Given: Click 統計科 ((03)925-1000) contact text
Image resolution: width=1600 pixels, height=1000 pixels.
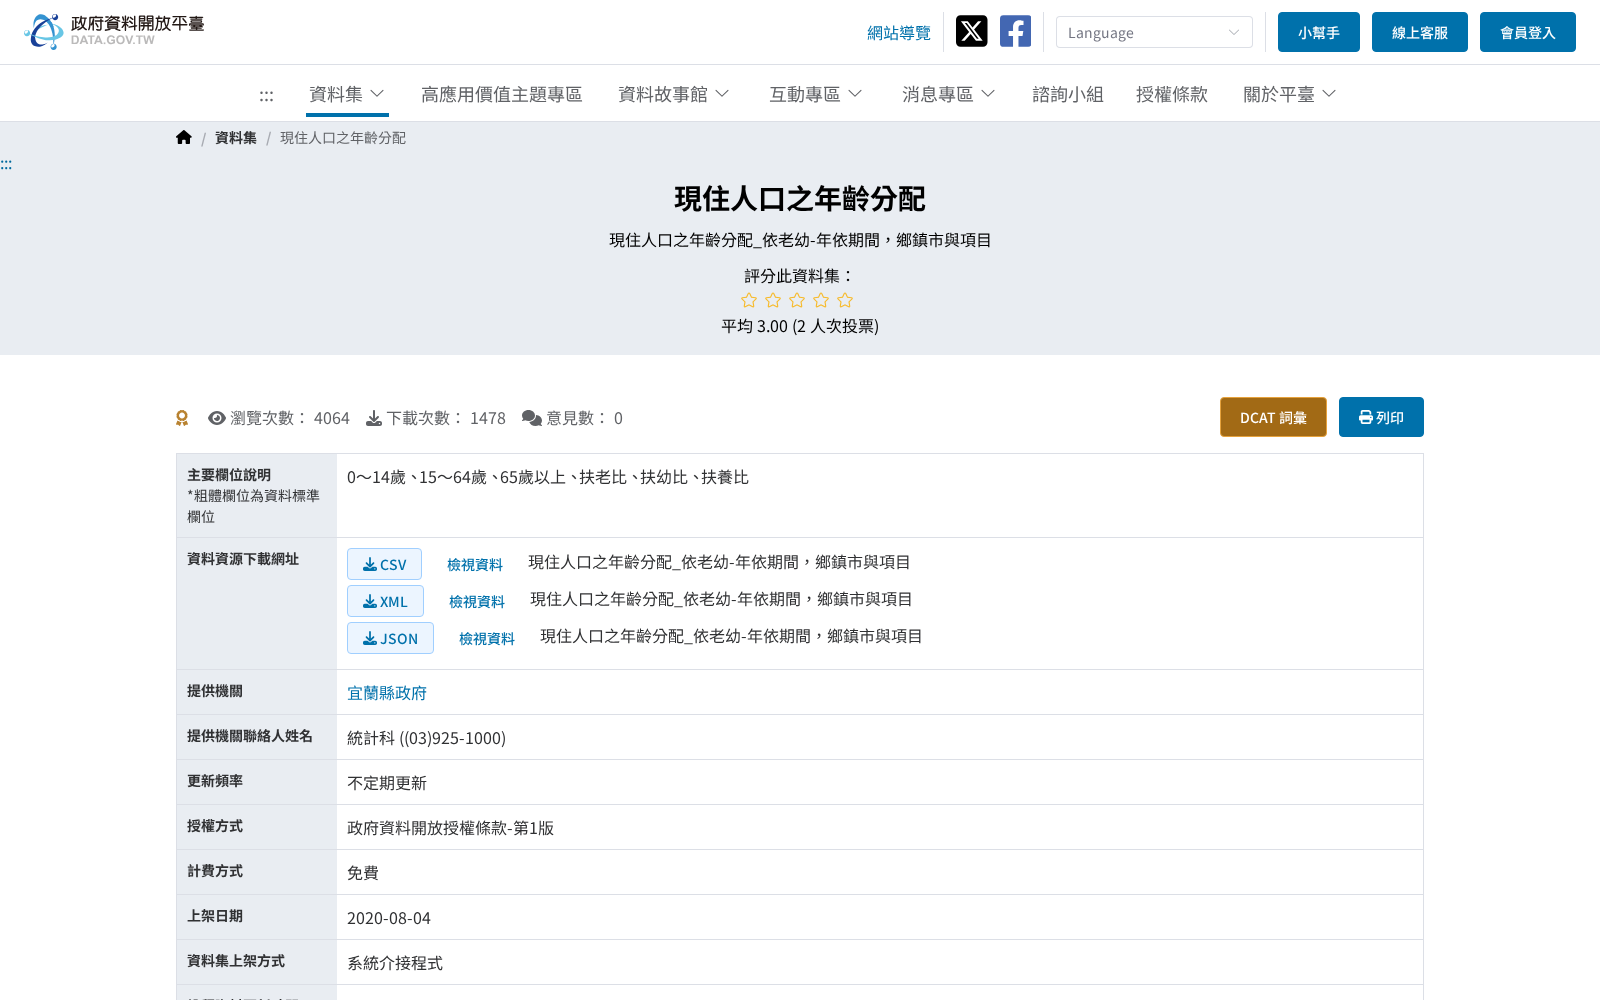Looking at the screenshot, I should (426, 738).
